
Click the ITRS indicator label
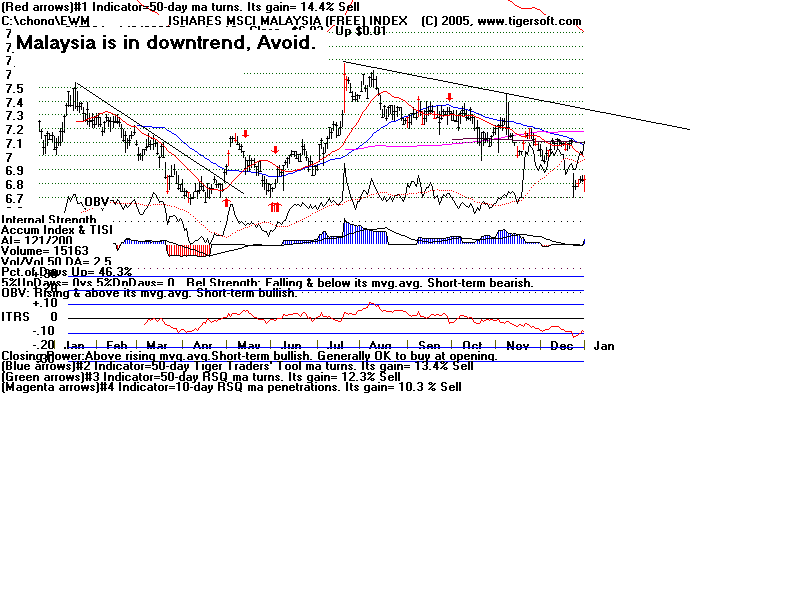pyautogui.click(x=14, y=317)
